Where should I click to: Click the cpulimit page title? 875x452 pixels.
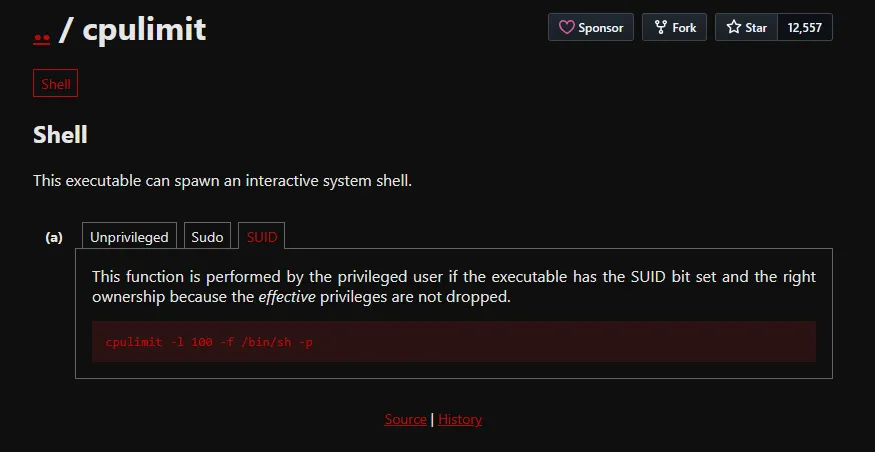click(x=144, y=30)
